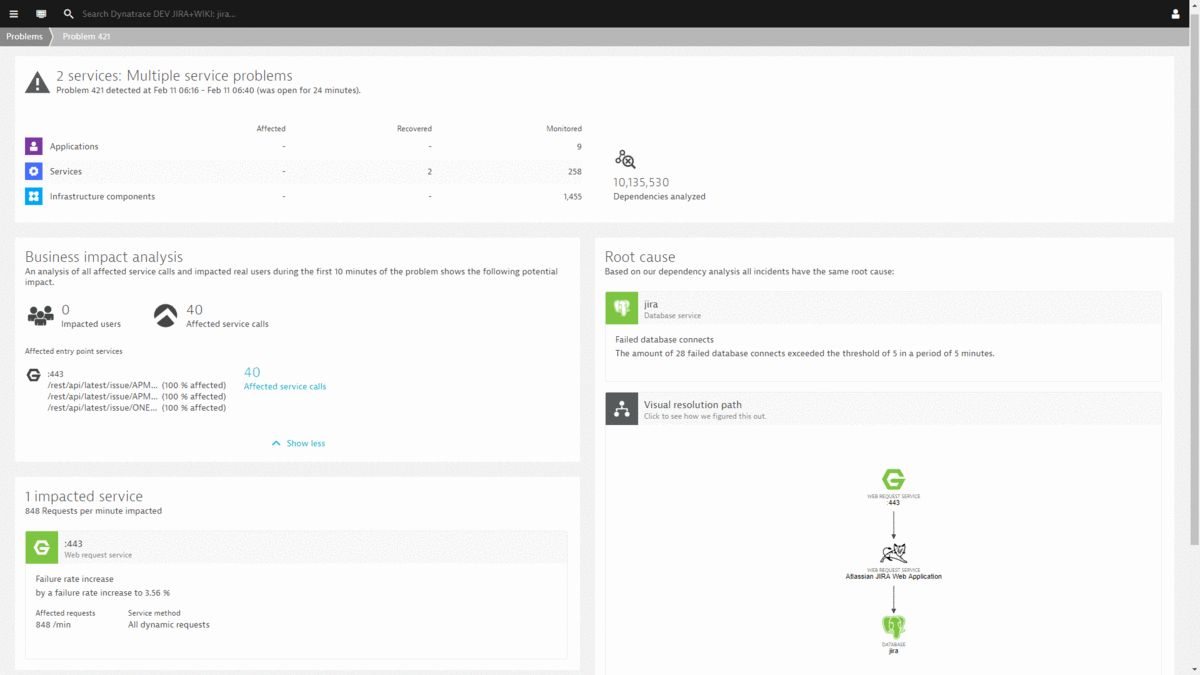
Task: Select the Tomcat icon for Atlassian JIRA Web Application
Action: coord(893,552)
